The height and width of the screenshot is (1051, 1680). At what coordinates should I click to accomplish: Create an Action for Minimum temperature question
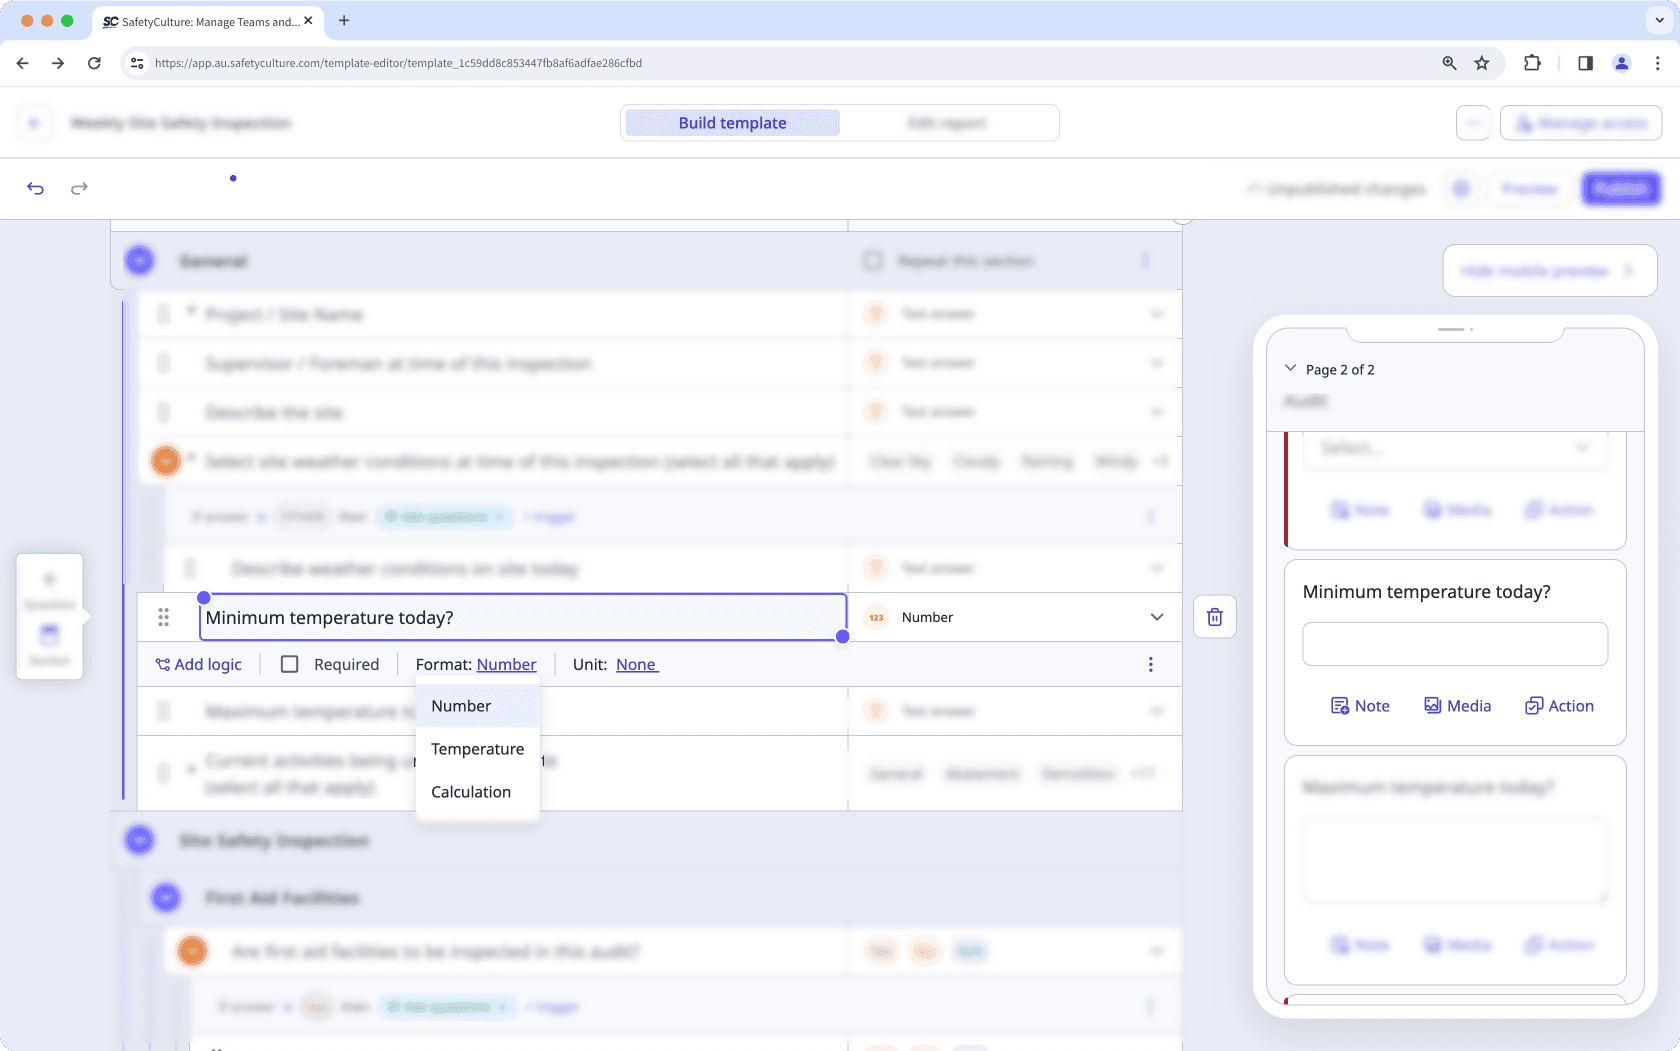tap(1558, 705)
